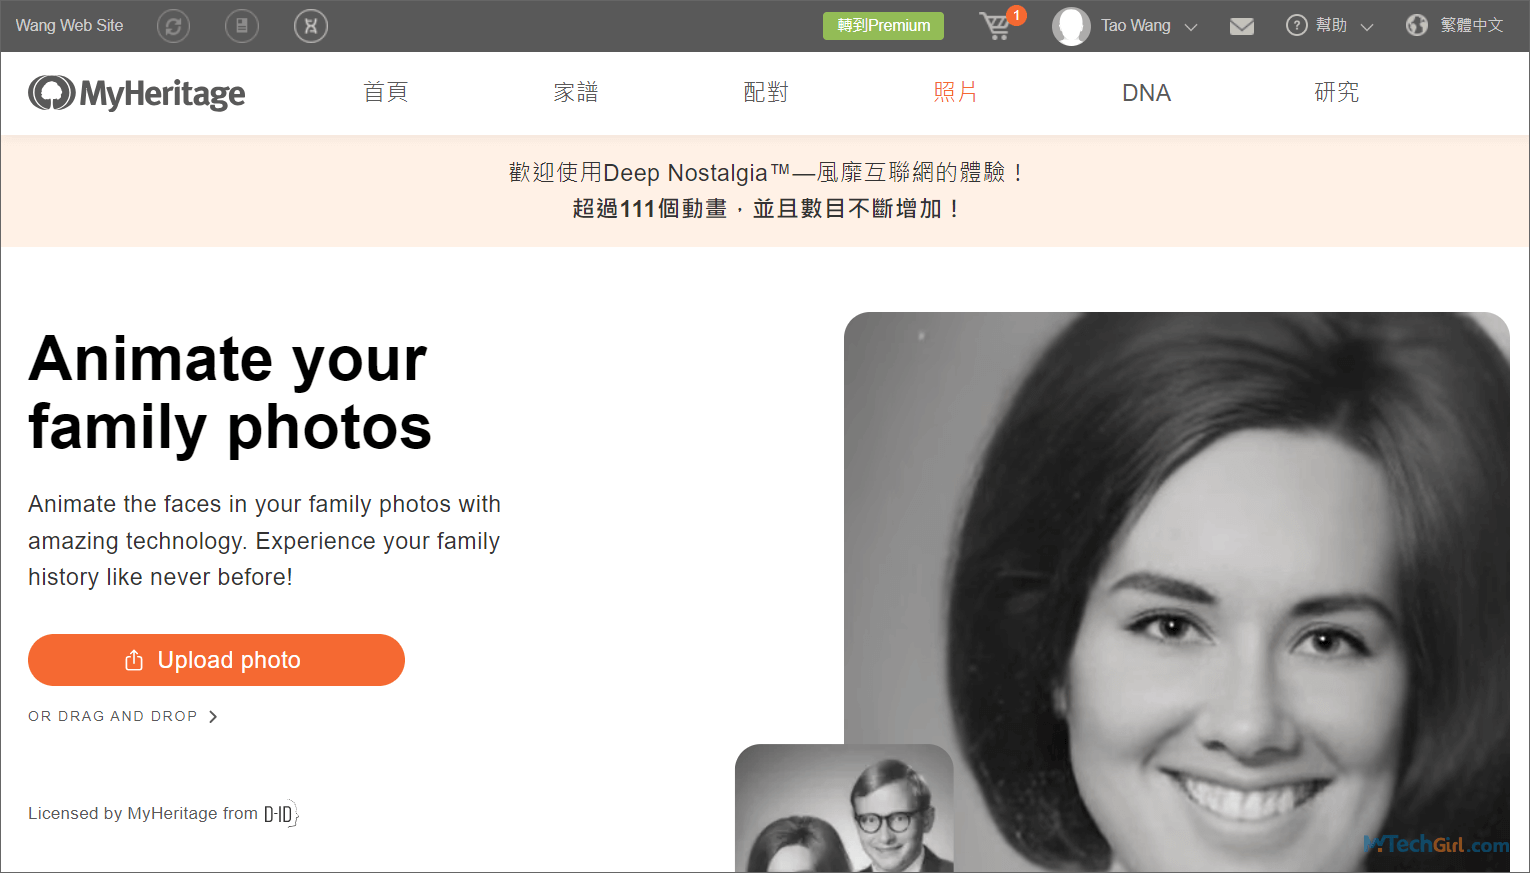Click the cart notification badge showing 1
Image resolution: width=1530 pixels, height=873 pixels.
coord(1017,15)
